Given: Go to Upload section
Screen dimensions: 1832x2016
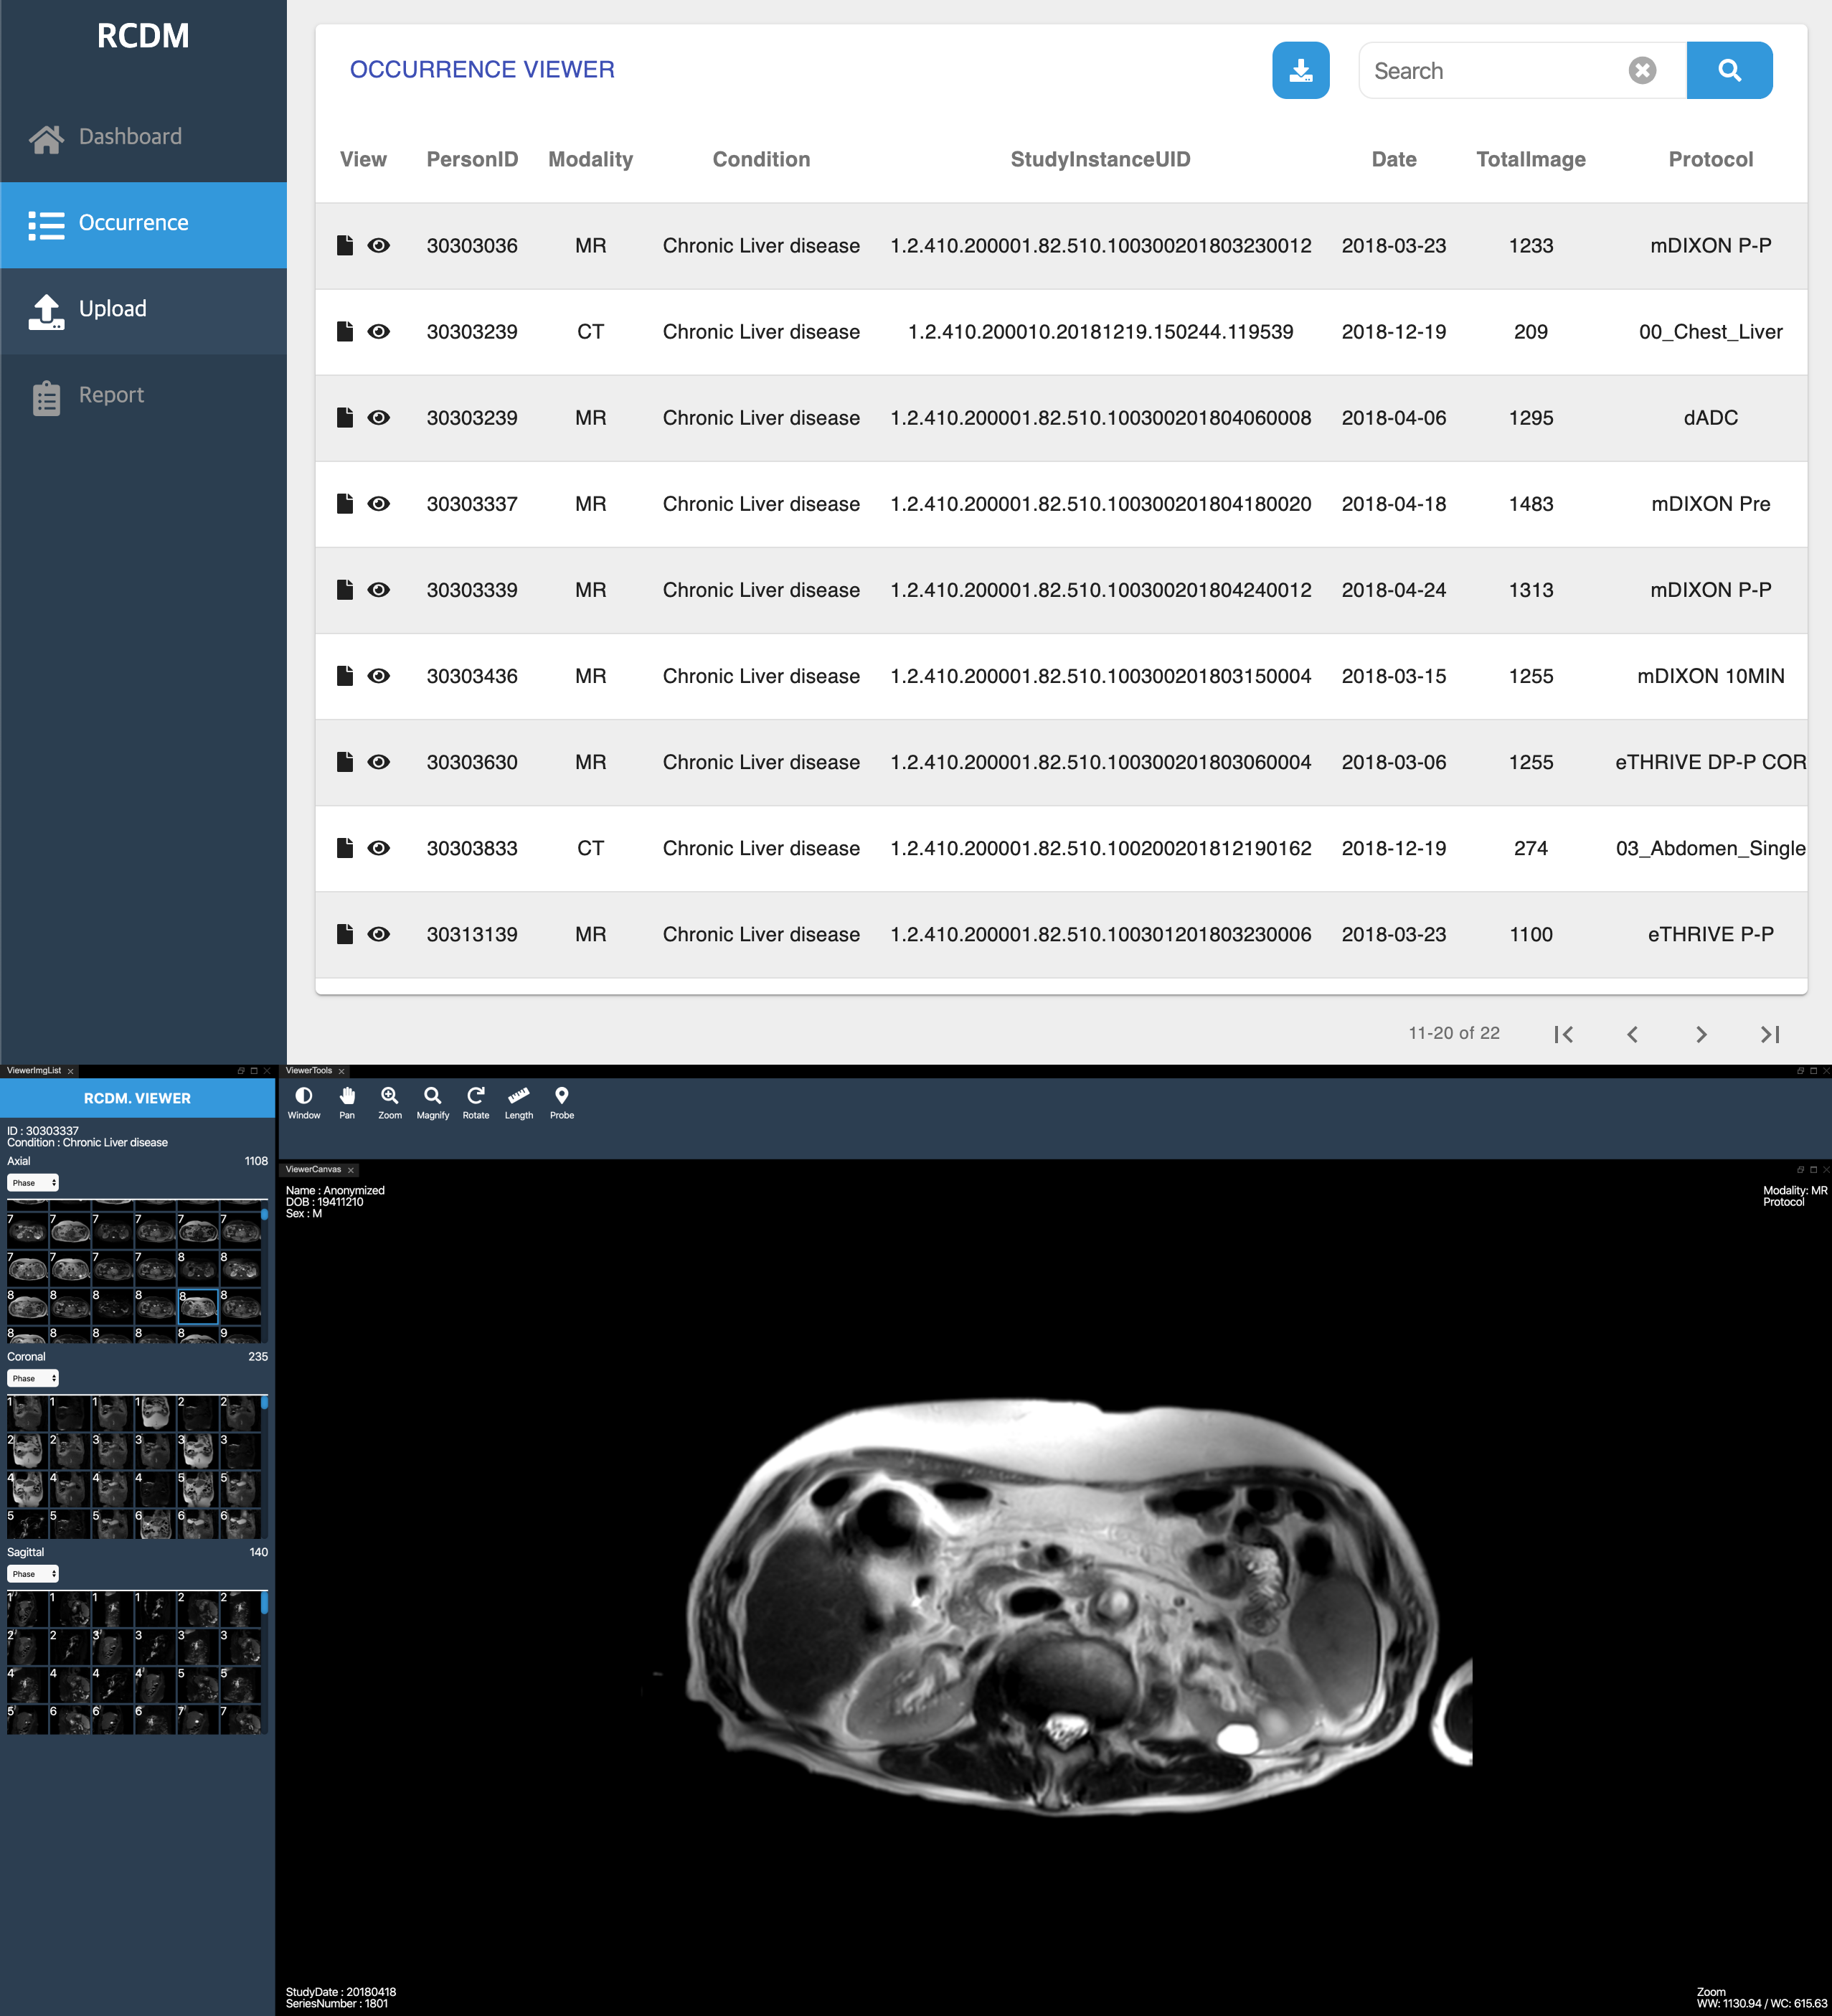Looking at the screenshot, I should (x=112, y=309).
